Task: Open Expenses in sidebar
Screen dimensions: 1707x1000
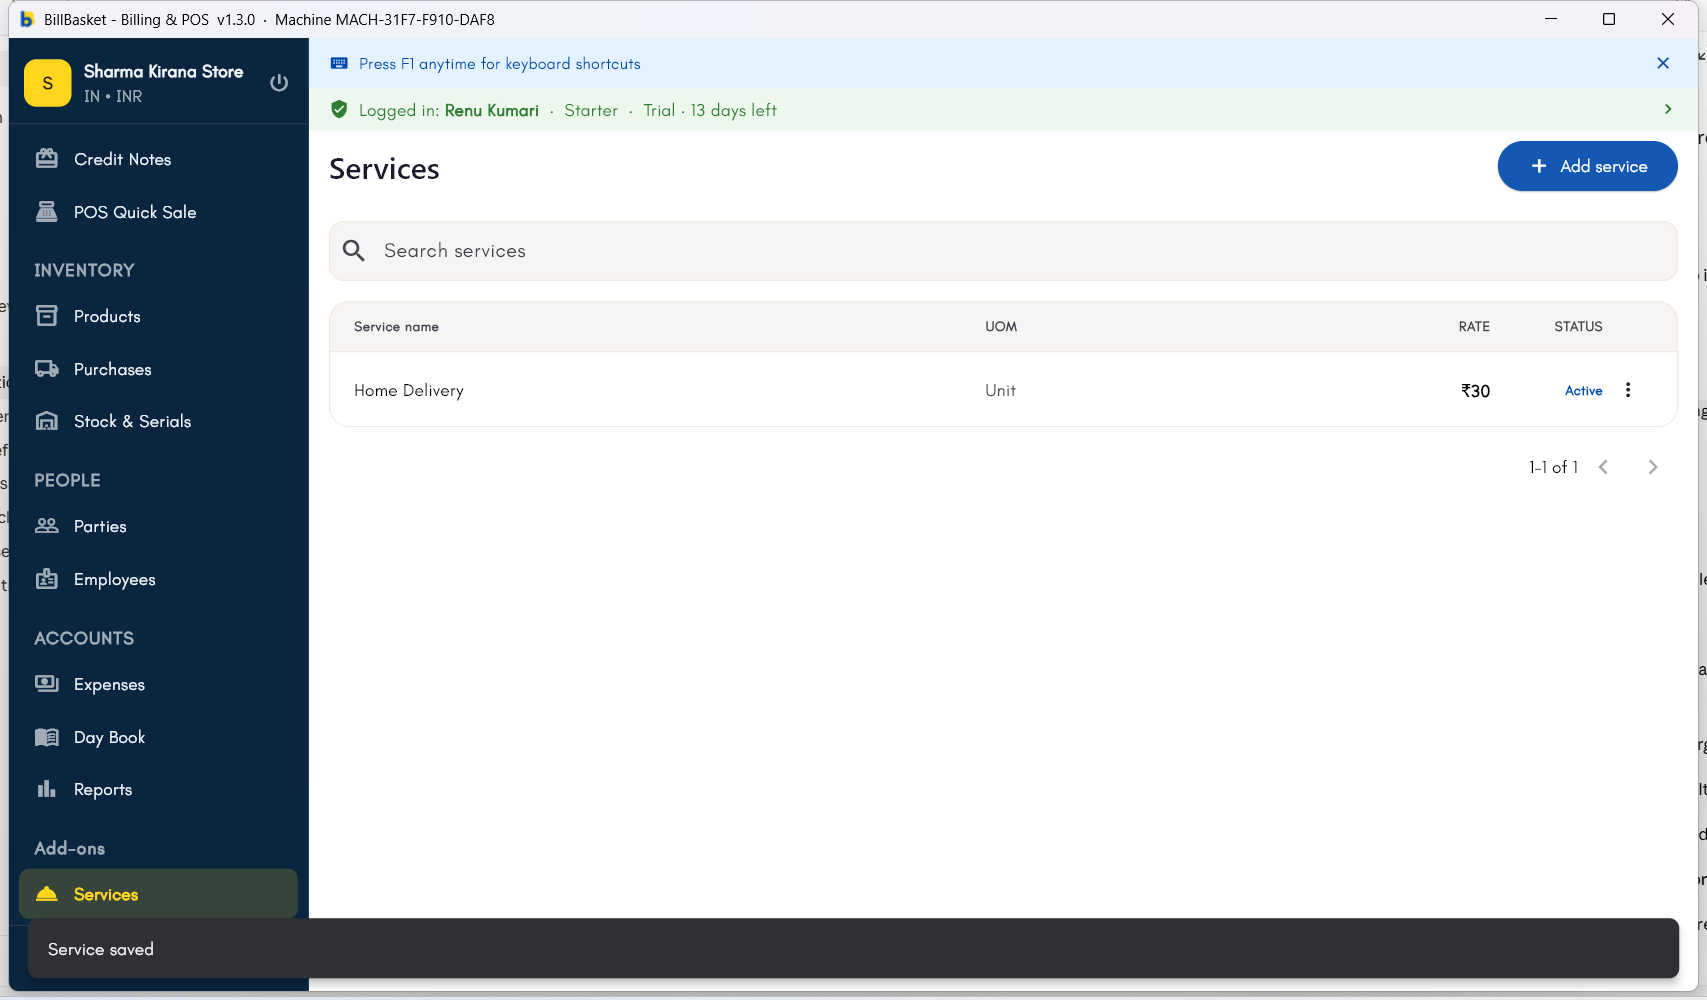Action: pyautogui.click(x=158, y=684)
